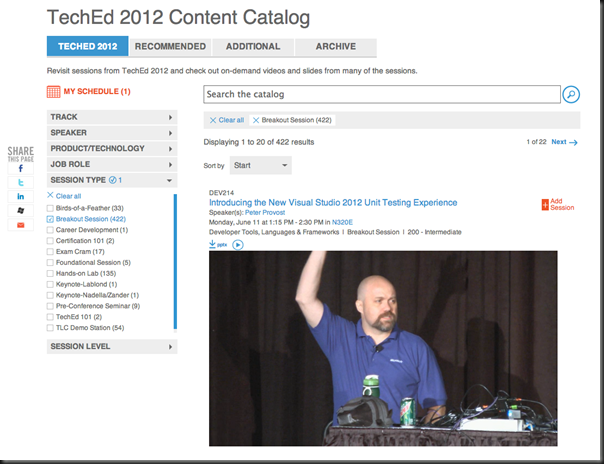Clear all in the filter bar

pyautogui.click(x=227, y=120)
